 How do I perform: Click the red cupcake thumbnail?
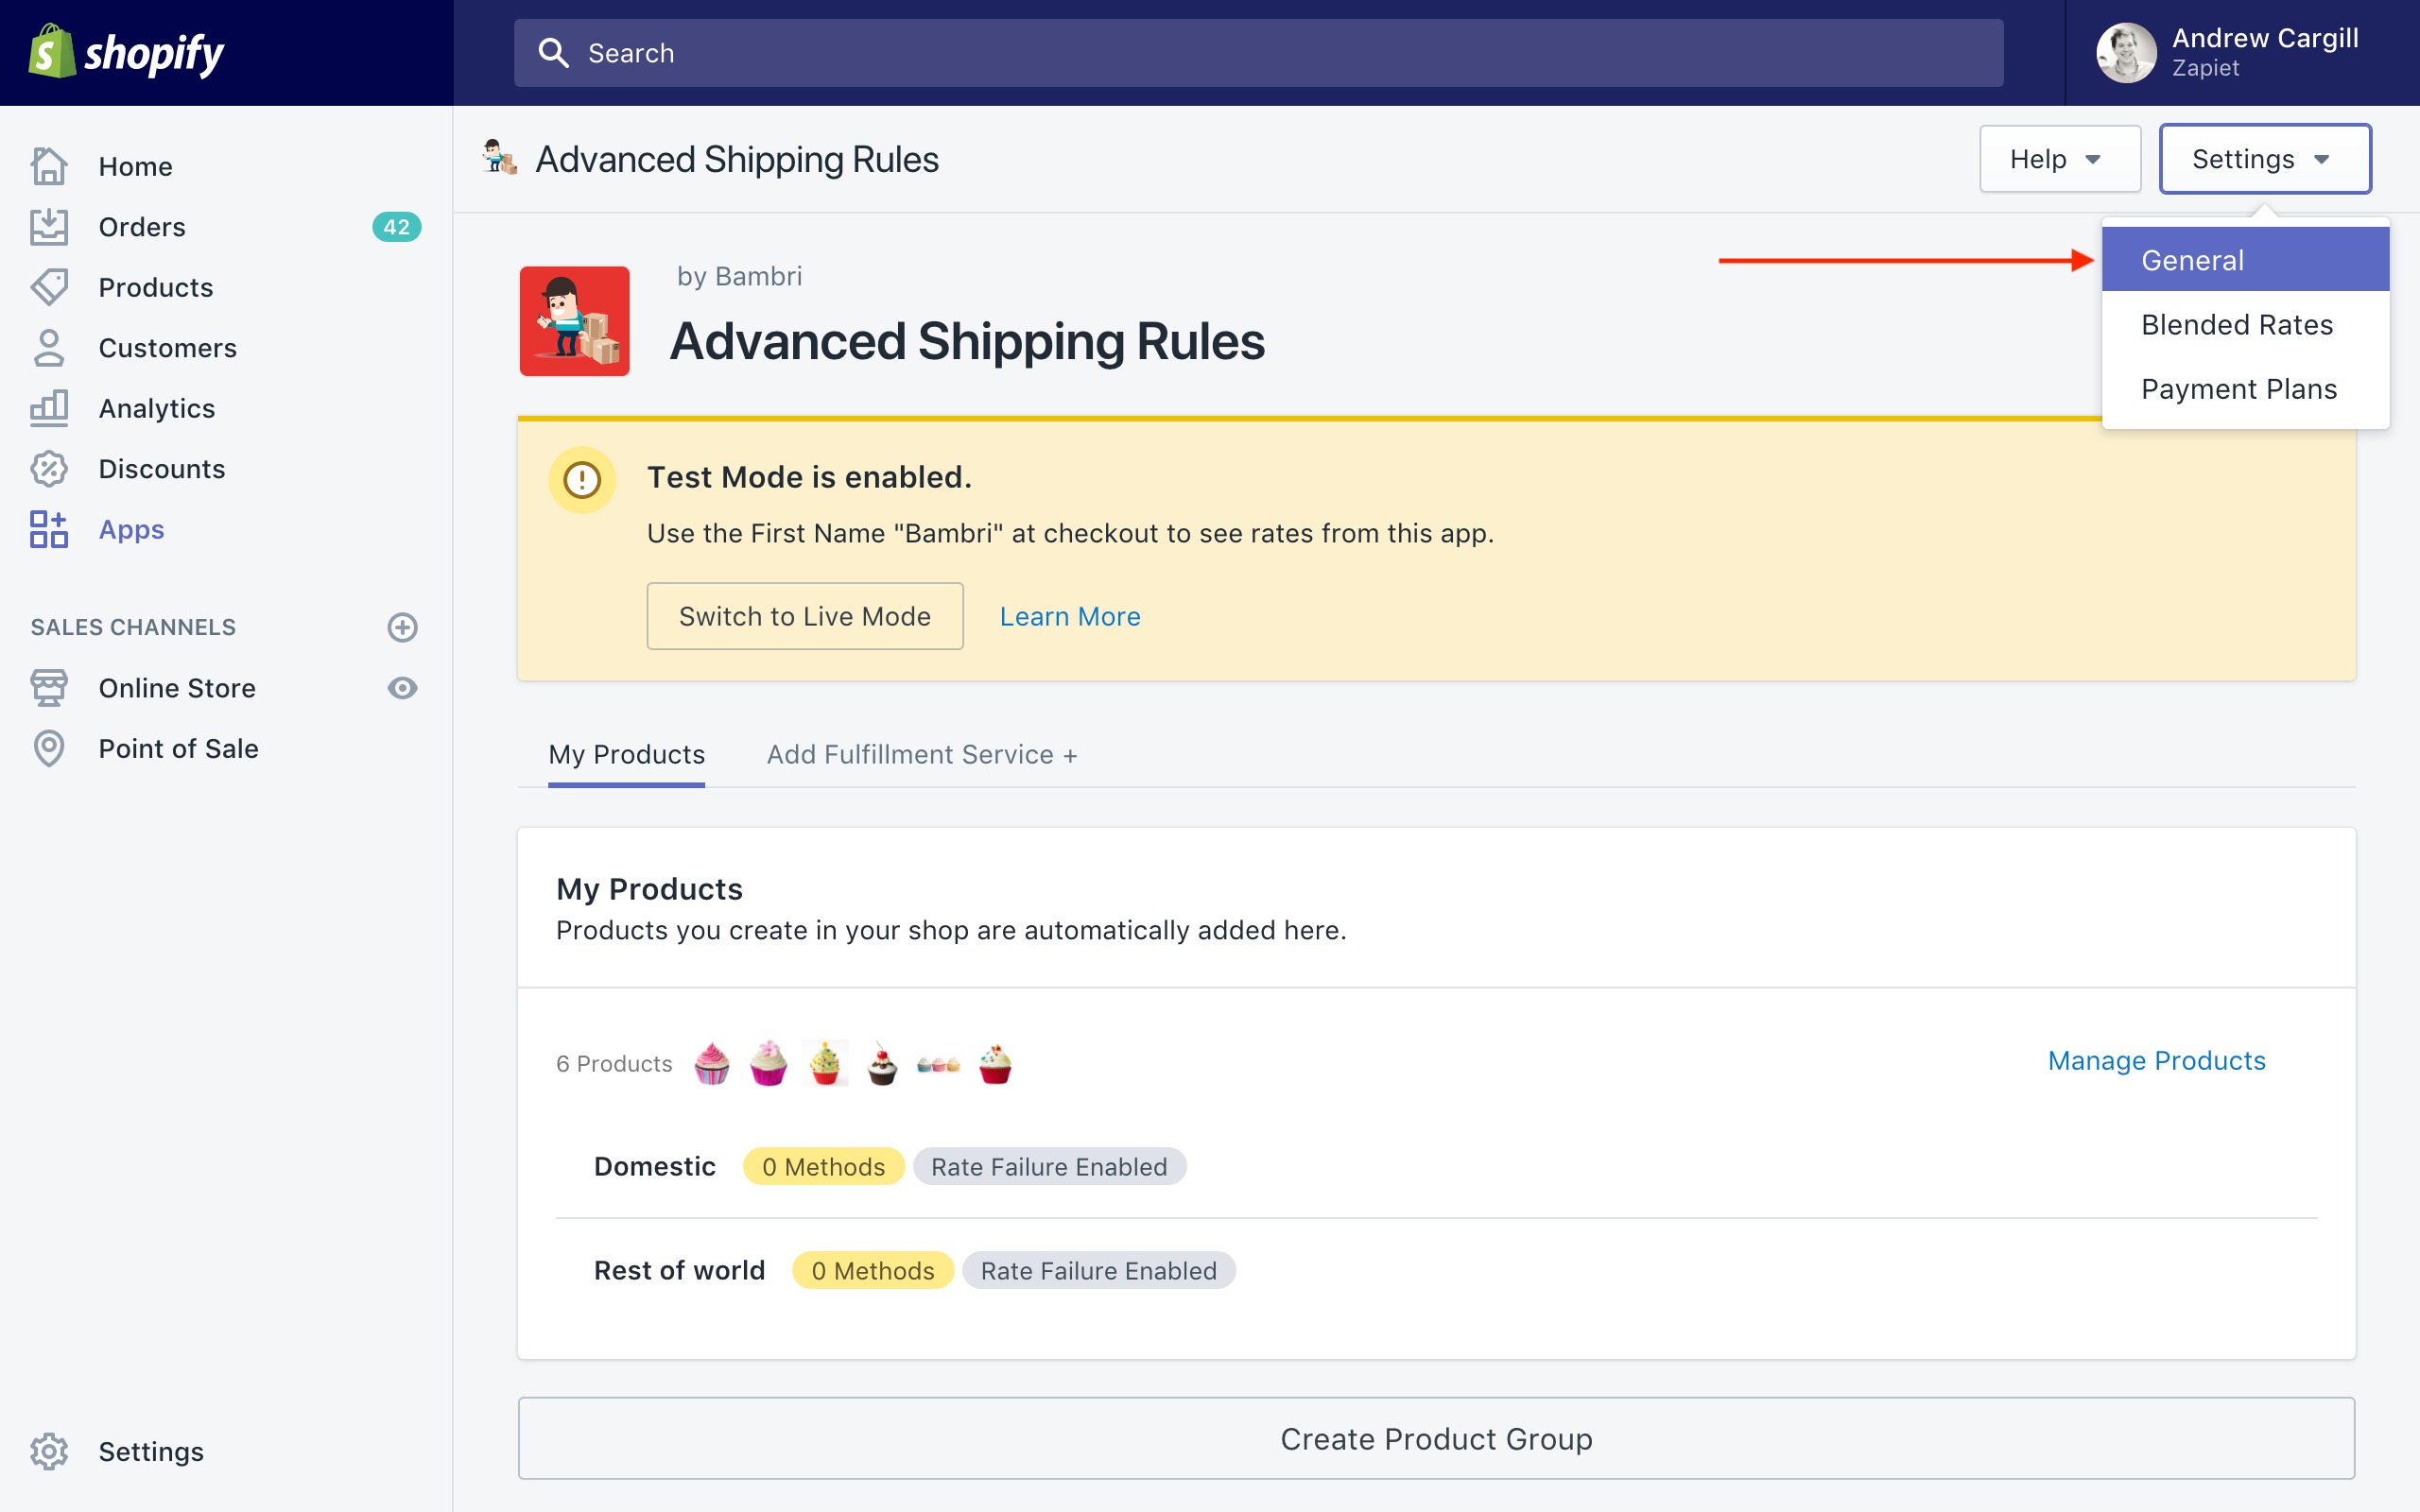pyautogui.click(x=995, y=1064)
